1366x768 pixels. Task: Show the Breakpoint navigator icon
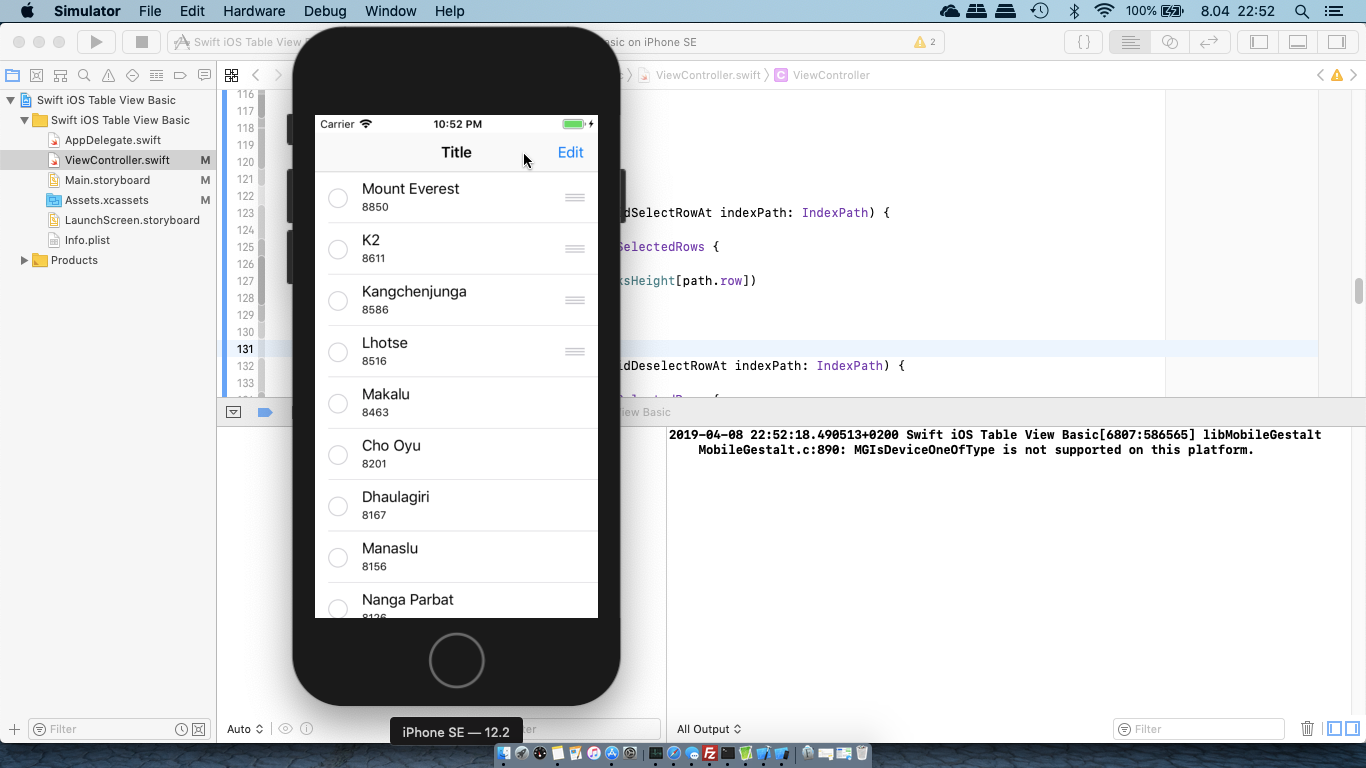pos(180,76)
